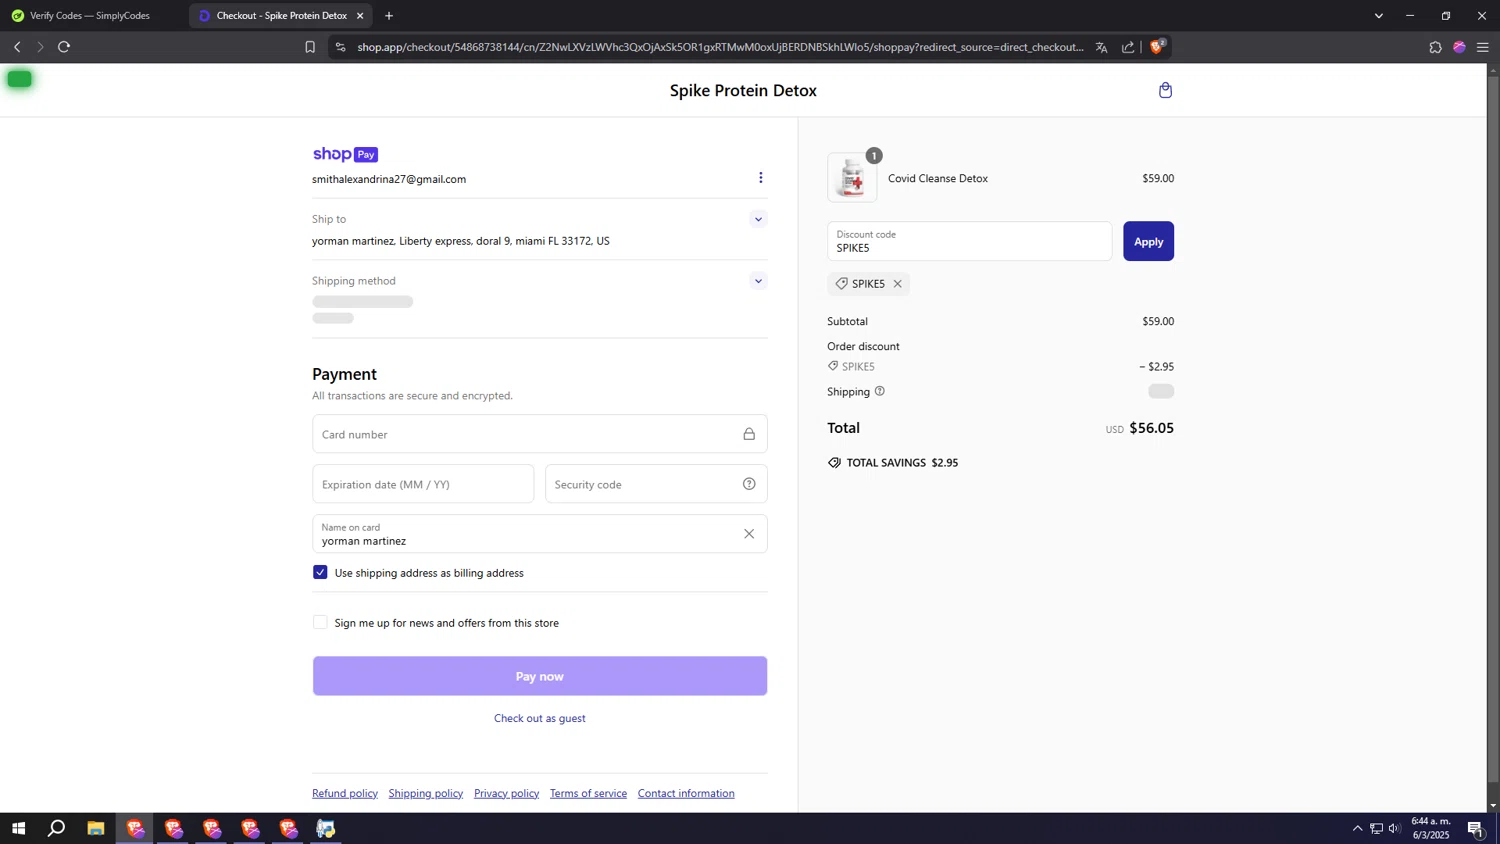Viewport: 1500px width, 844px height.
Task: Show hidden system tray icons
Action: coord(1357,828)
